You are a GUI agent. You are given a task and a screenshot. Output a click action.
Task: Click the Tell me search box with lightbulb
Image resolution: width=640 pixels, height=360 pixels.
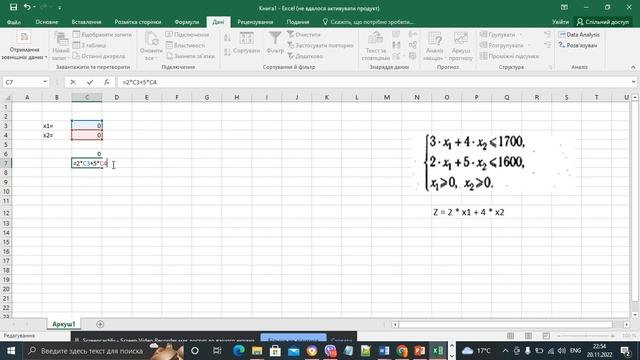367,22
